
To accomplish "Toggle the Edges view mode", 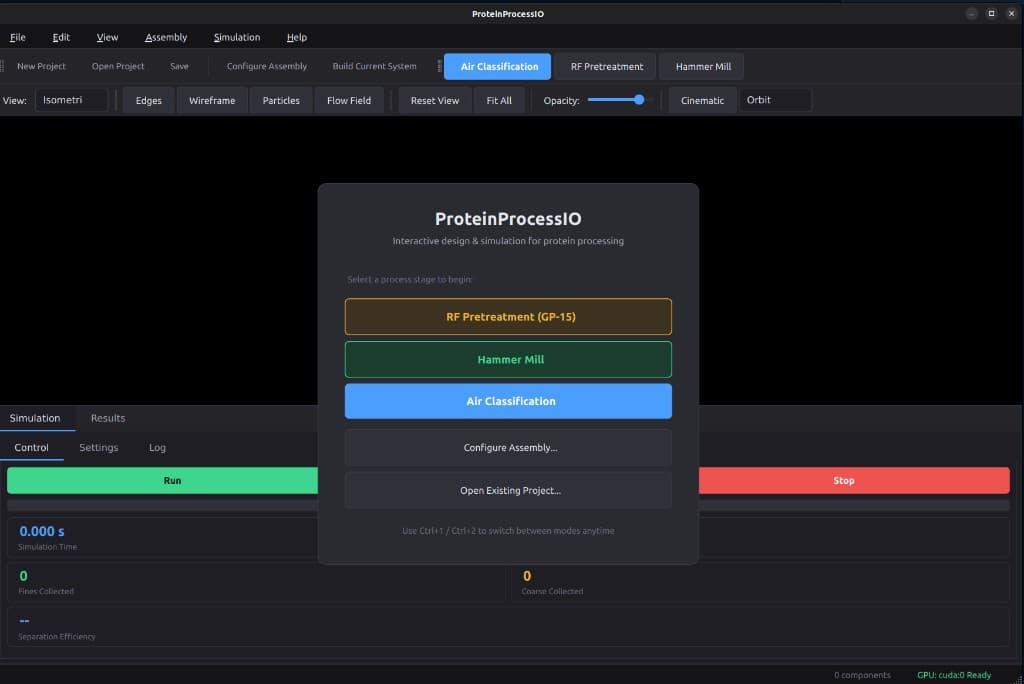I will click(x=148, y=100).
